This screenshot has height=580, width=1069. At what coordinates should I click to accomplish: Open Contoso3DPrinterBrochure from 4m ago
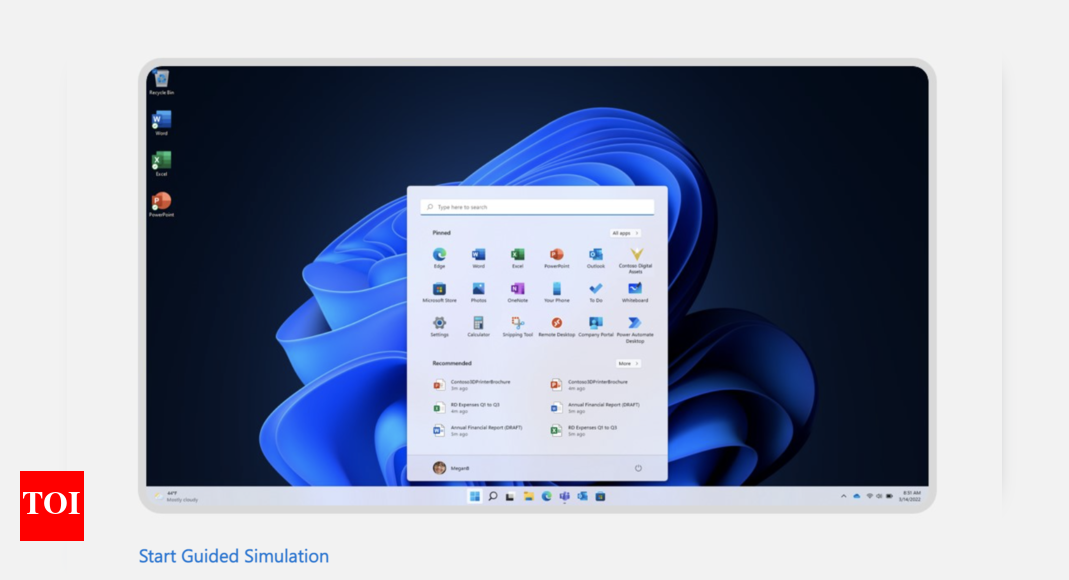click(x=590, y=385)
